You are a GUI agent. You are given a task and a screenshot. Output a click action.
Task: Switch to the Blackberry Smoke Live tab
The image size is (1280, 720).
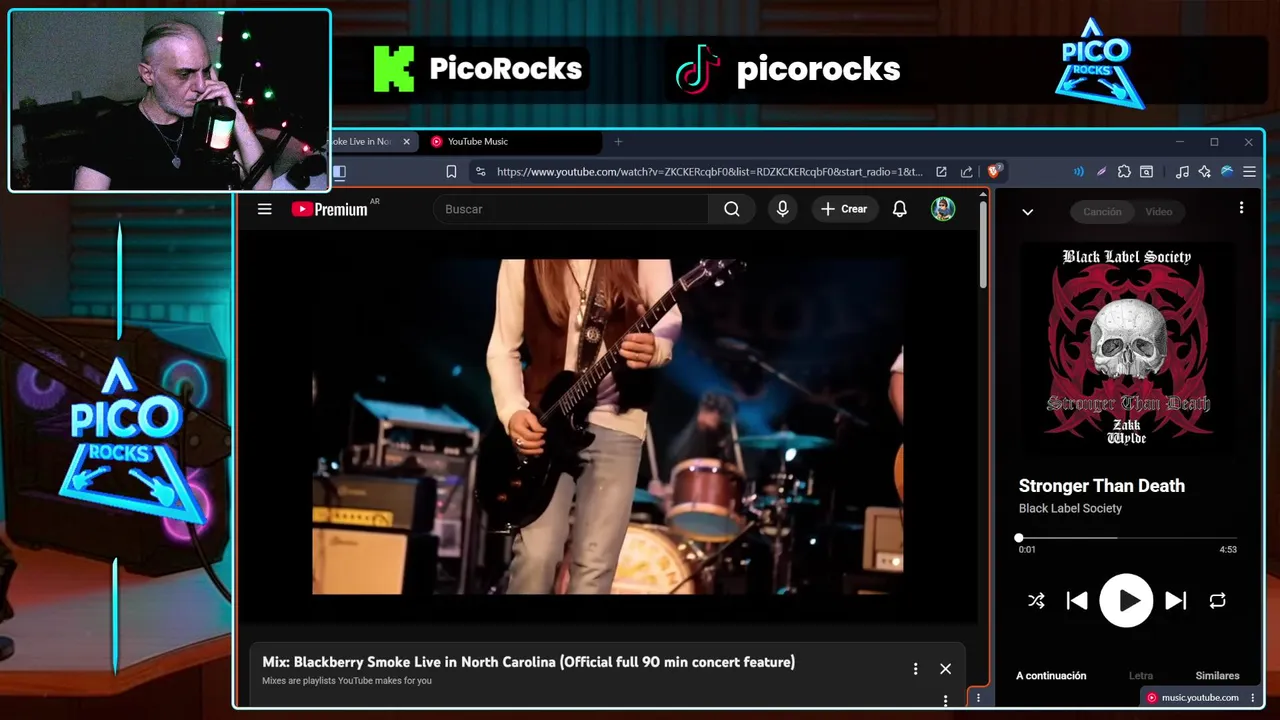(362, 142)
